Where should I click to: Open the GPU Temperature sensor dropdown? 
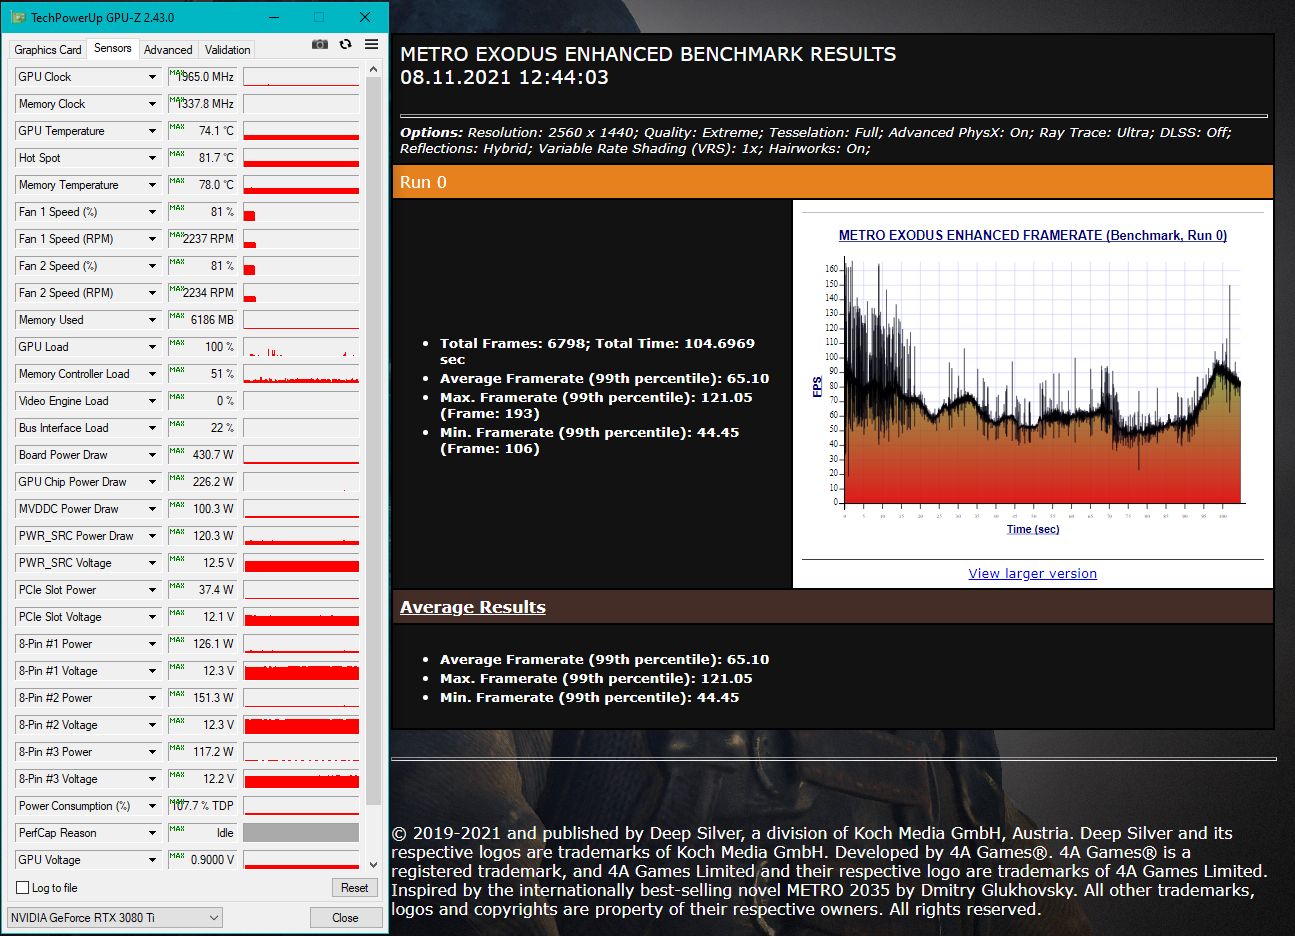click(152, 131)
